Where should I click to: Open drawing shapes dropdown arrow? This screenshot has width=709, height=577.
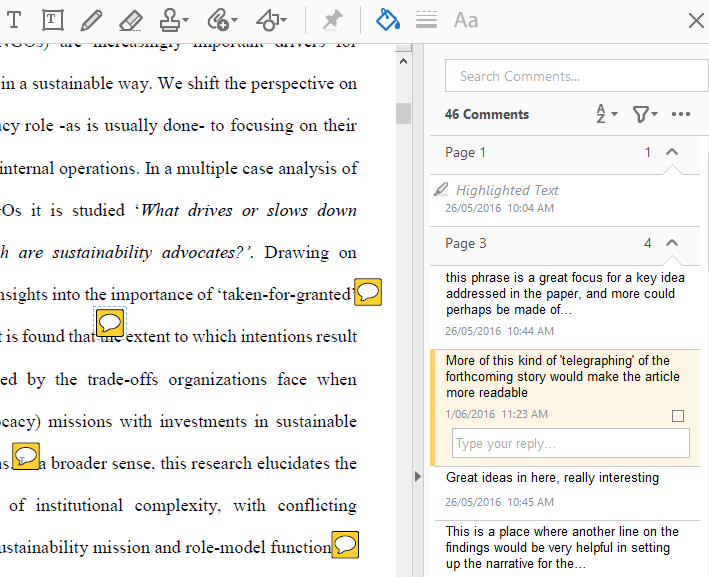click(284, 20)
